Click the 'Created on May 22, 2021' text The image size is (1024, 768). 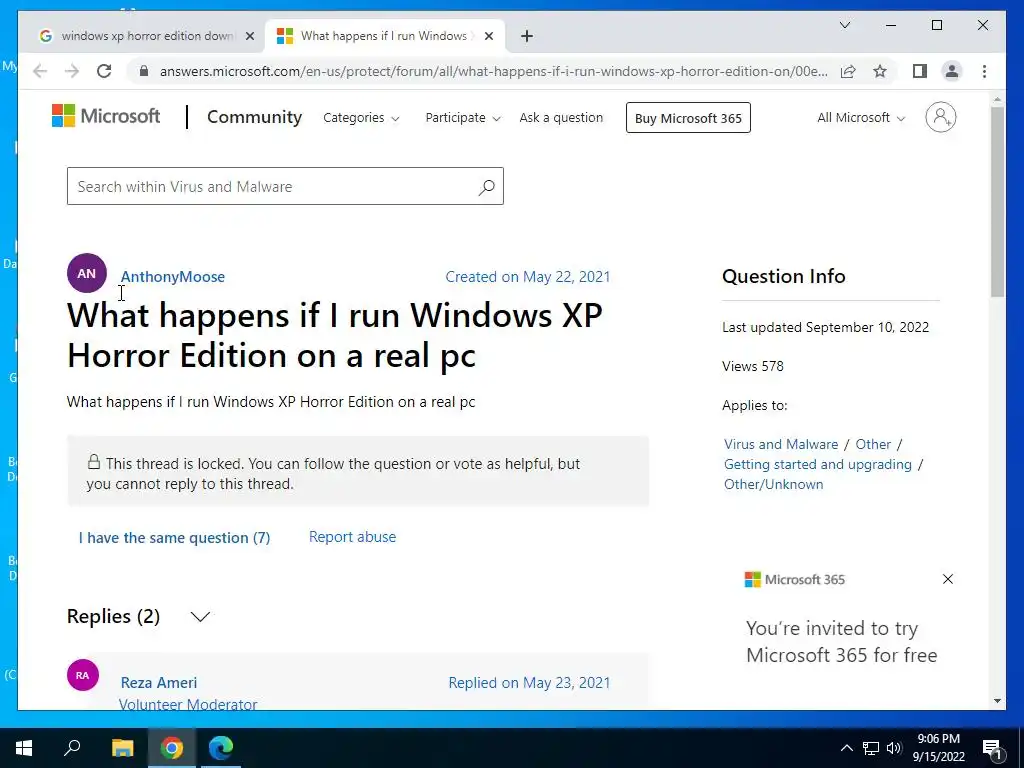pyautogui.click(x=528, y=276)
